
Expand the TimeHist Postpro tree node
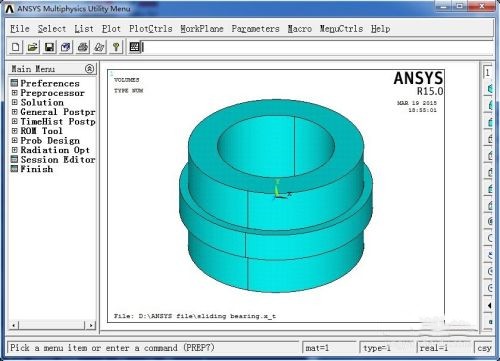(14, 121)
